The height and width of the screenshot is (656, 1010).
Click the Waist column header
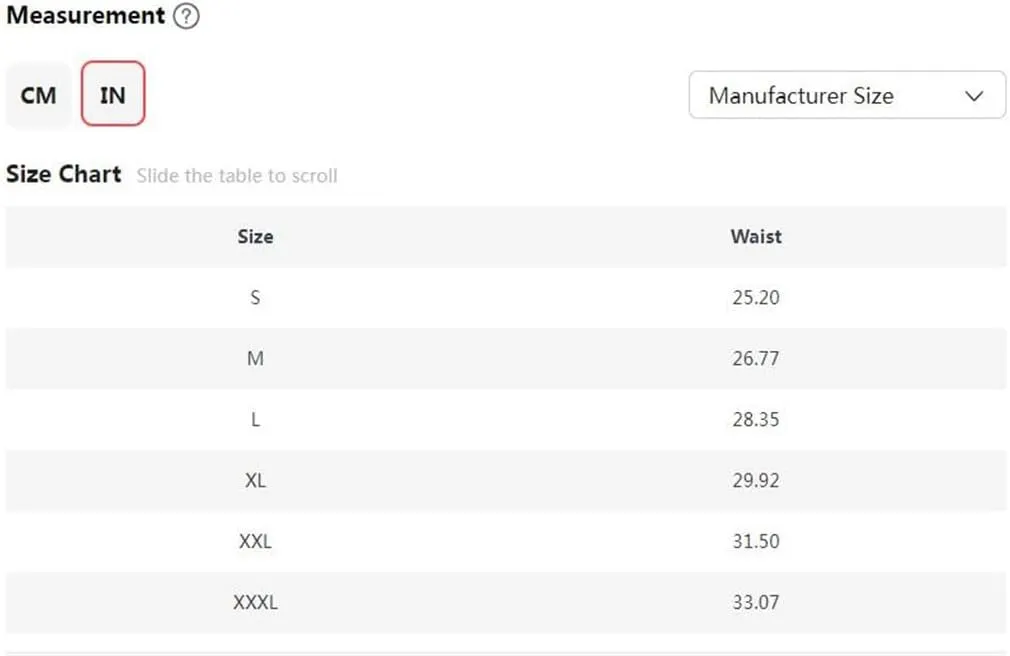click(756, 236)
